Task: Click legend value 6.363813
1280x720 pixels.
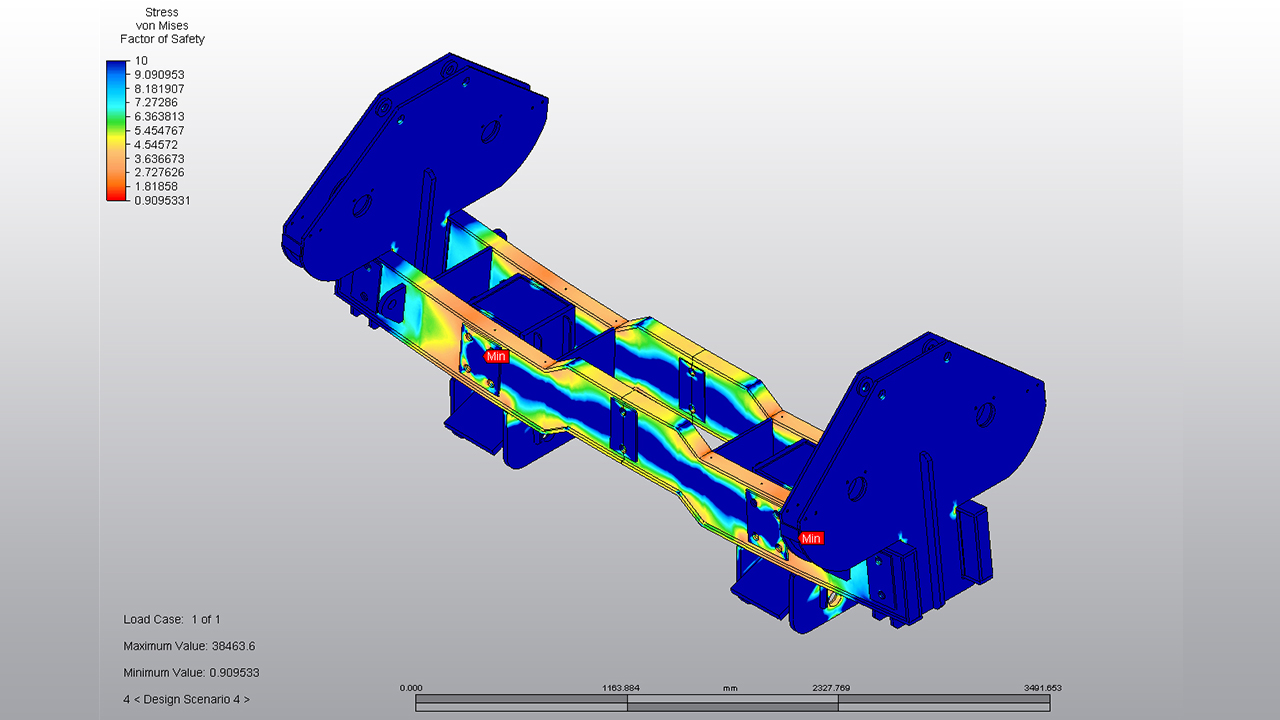Action: [160, 116]
